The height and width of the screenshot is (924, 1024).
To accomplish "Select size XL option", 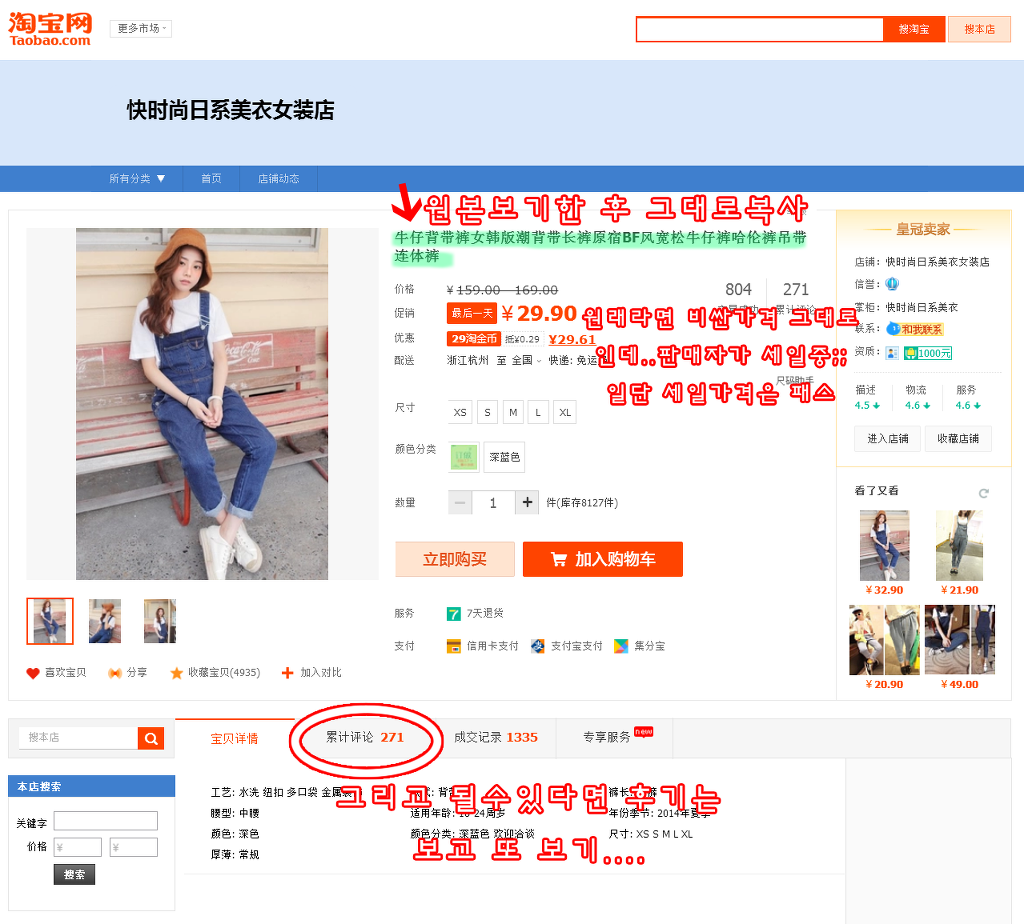I will [565, 413].
